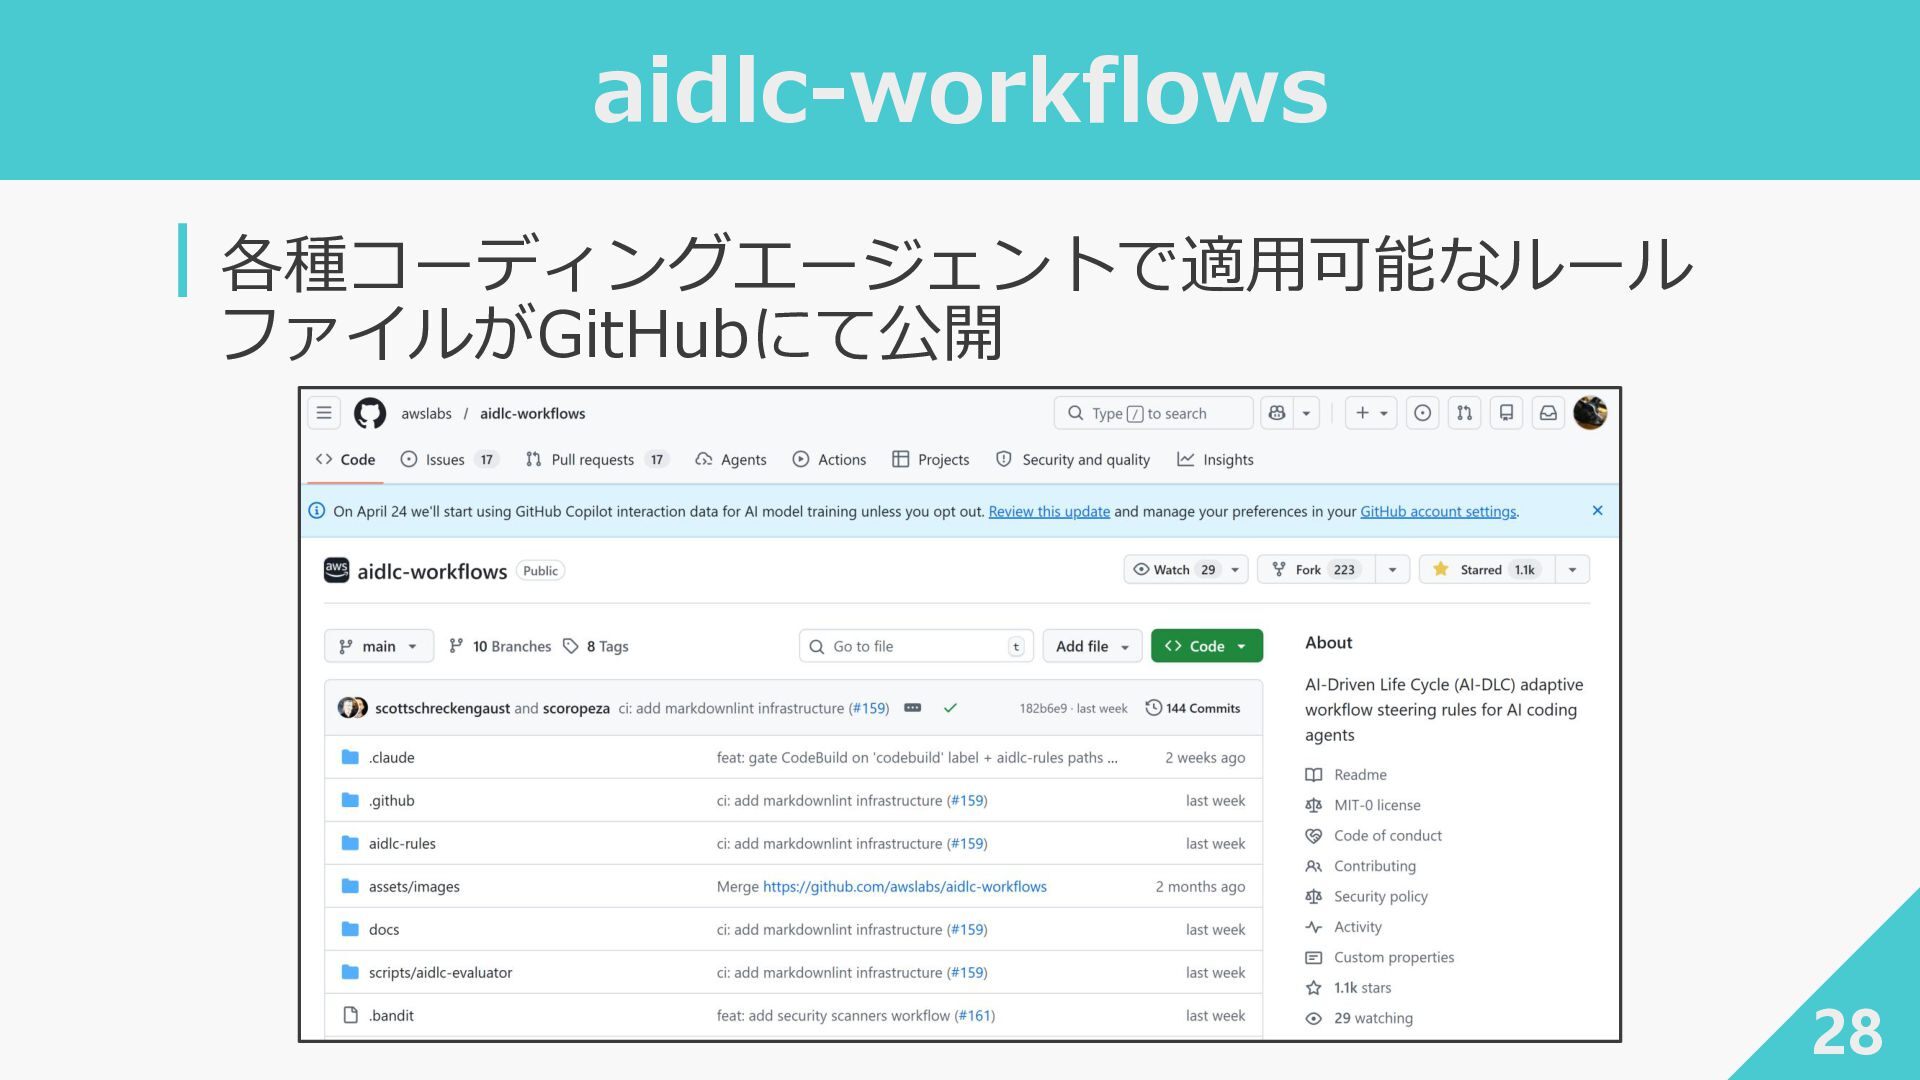
Task: Open the hamburger navigation menu
Action: click(324, 413)
